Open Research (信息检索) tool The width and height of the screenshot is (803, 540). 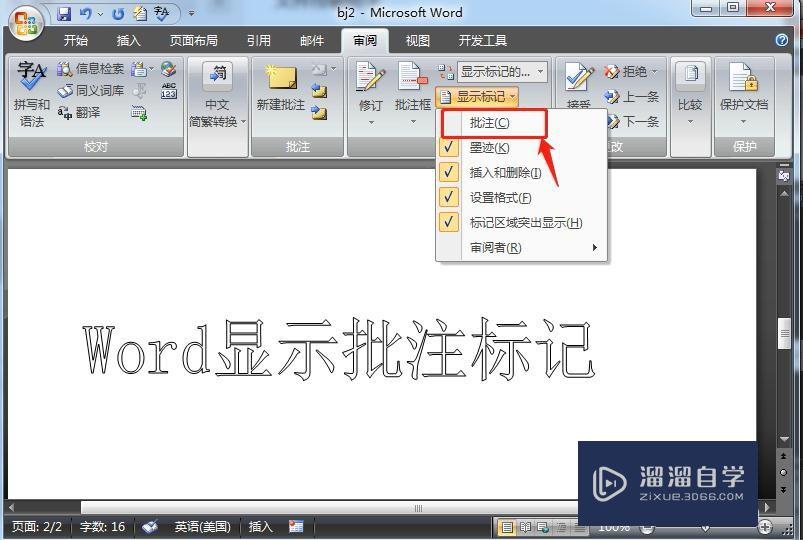91,69
